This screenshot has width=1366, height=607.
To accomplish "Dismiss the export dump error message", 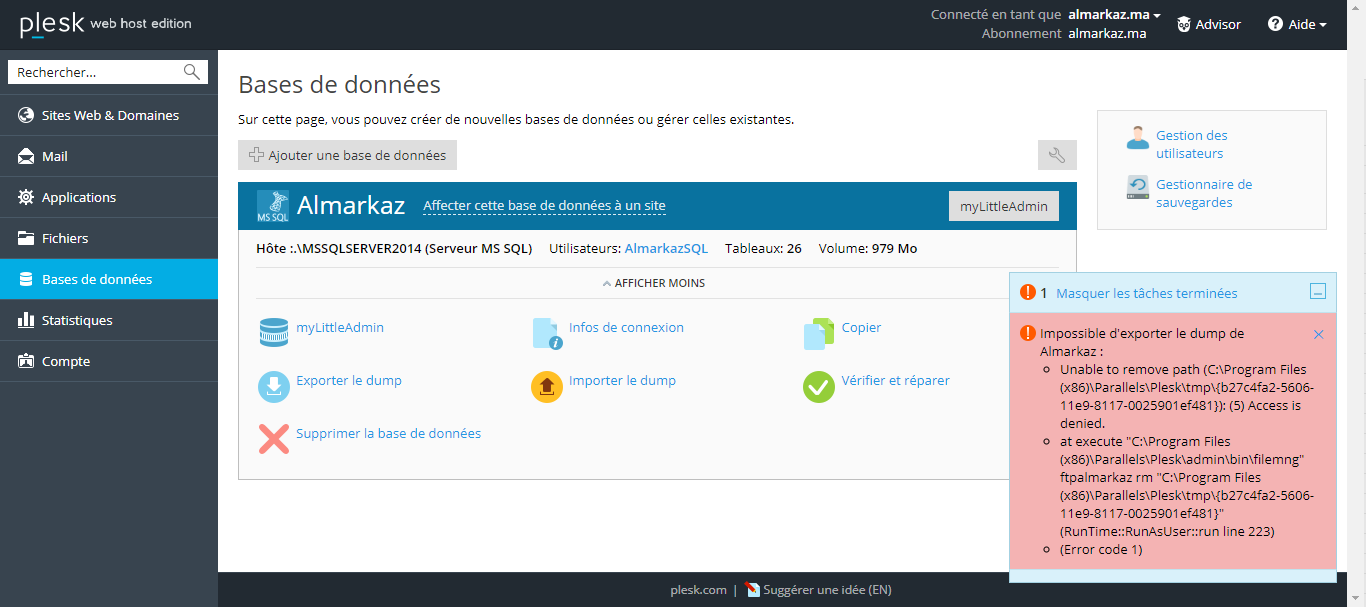I will pos(1318,334).
